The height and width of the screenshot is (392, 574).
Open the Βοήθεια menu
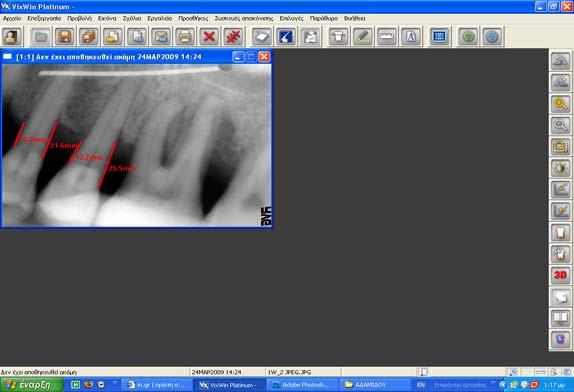(x=354, y=18)
